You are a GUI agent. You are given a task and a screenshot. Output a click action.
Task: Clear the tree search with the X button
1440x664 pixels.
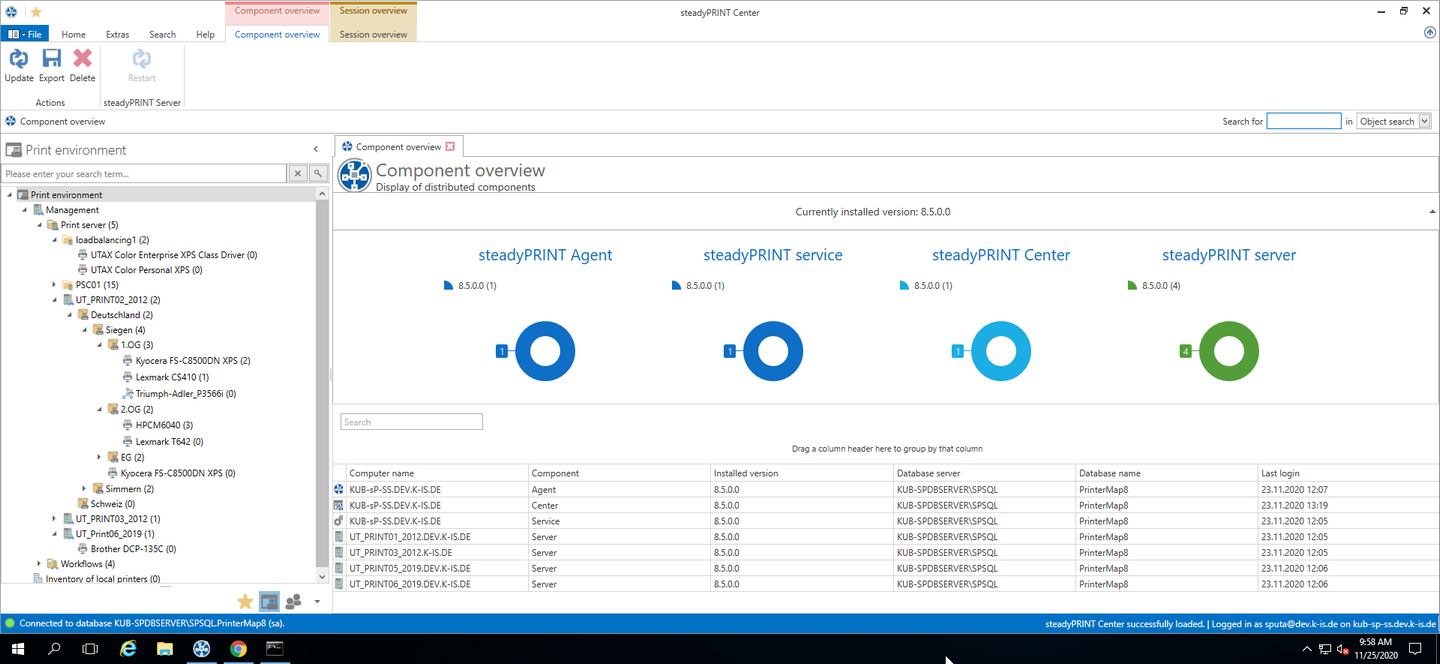tap(298, 174)
